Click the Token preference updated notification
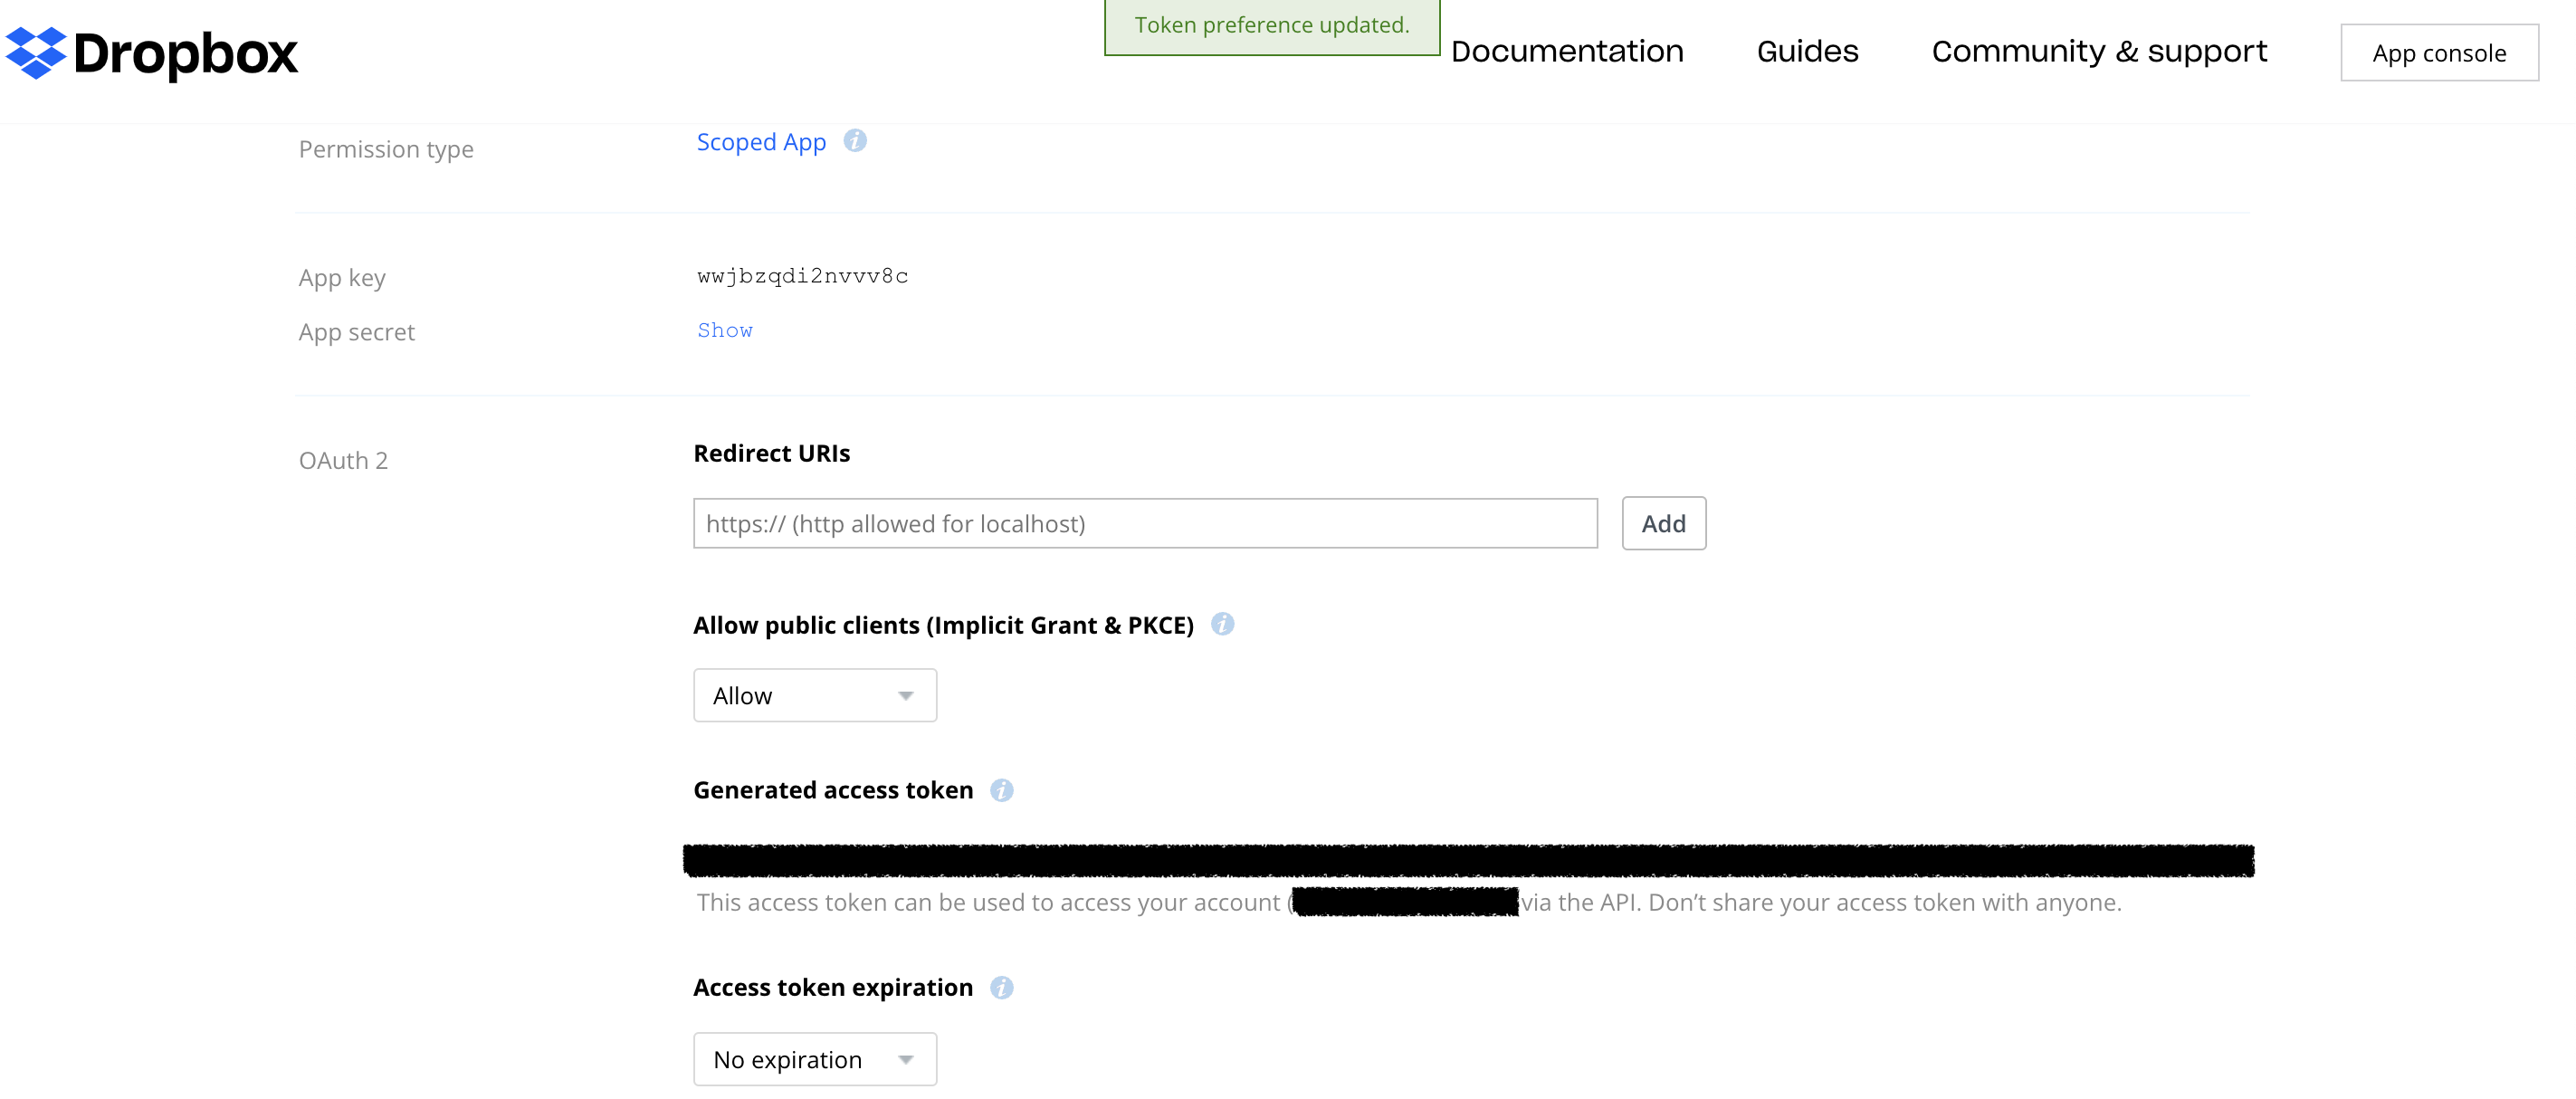Image resolution: width=2576 pixels, height=1099 pixels. pos(1271,26)
